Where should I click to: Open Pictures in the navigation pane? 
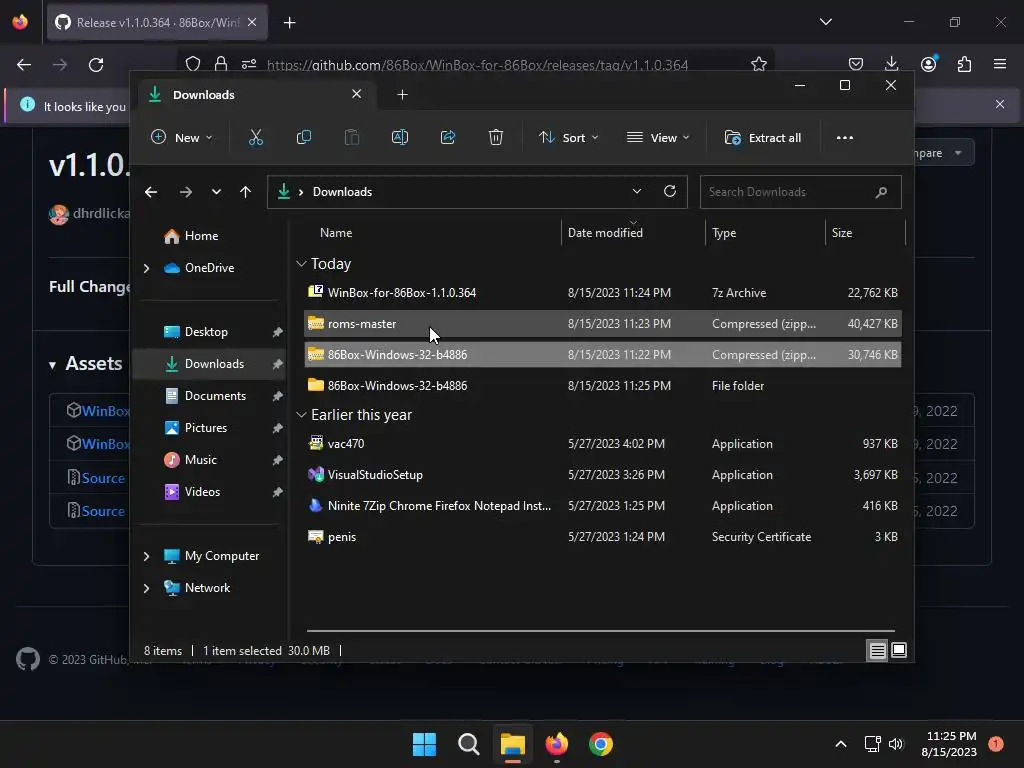point(206,428)
